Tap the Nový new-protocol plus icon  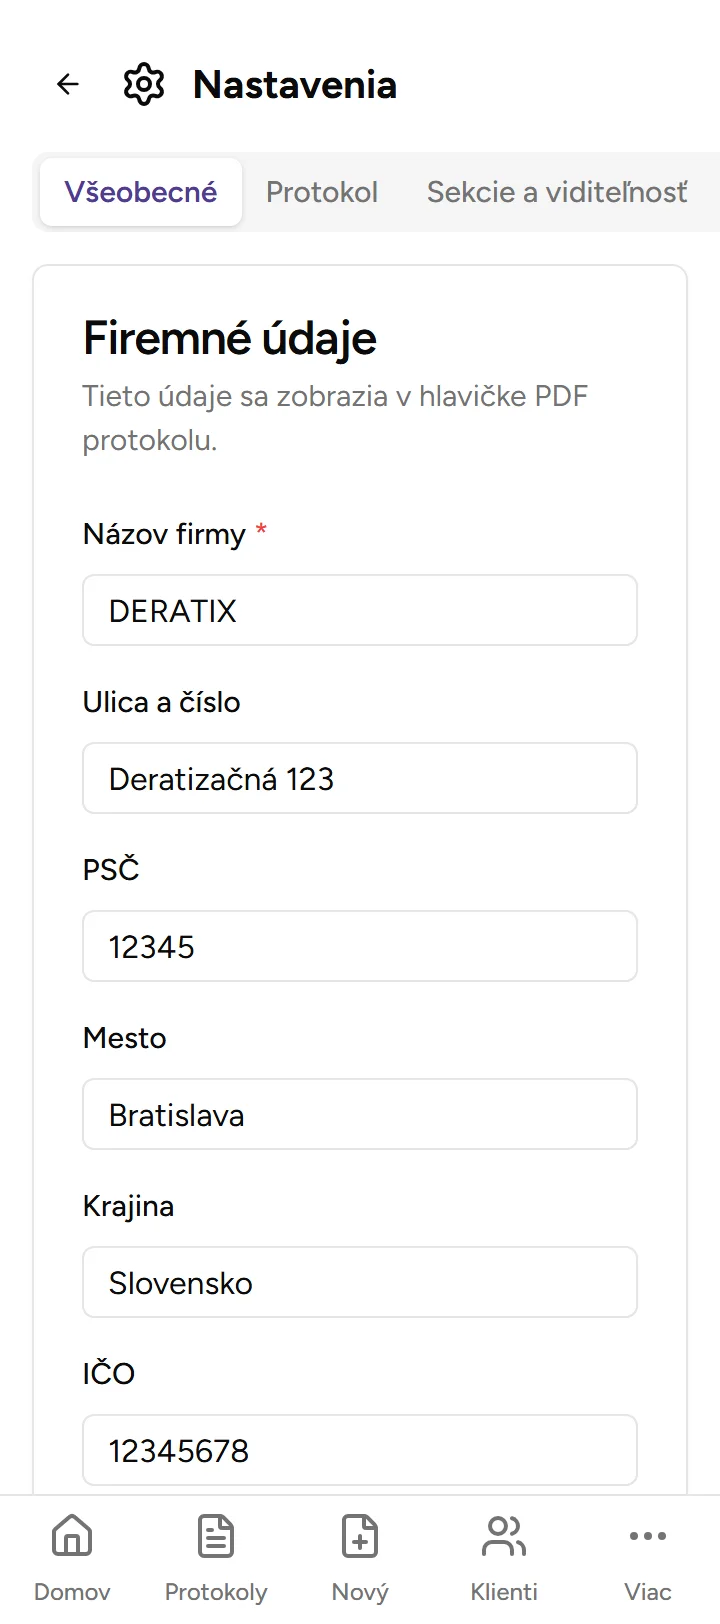360,1535
